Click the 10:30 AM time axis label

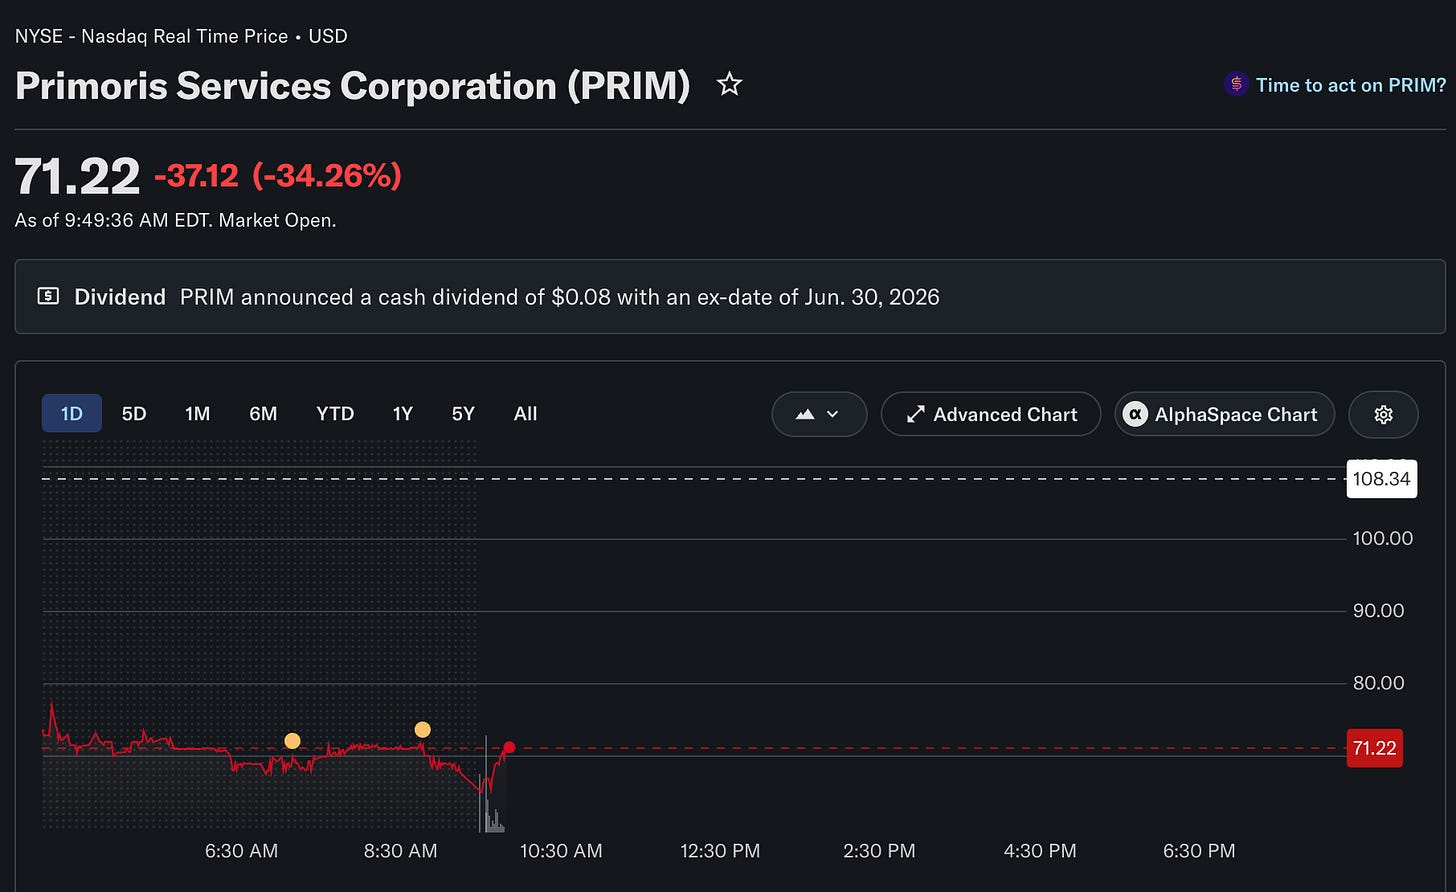[x=560, y=851]
